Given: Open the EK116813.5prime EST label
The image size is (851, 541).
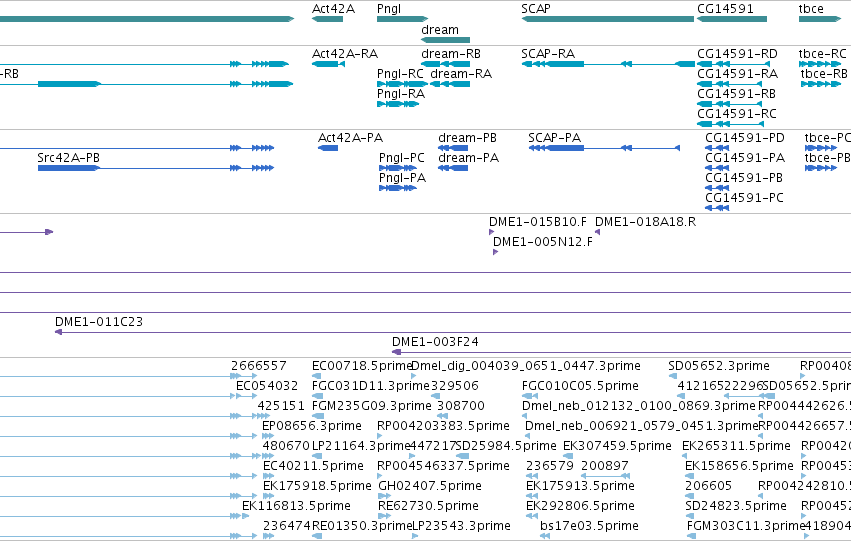Looking at the screenshot, I should point(296,507).
